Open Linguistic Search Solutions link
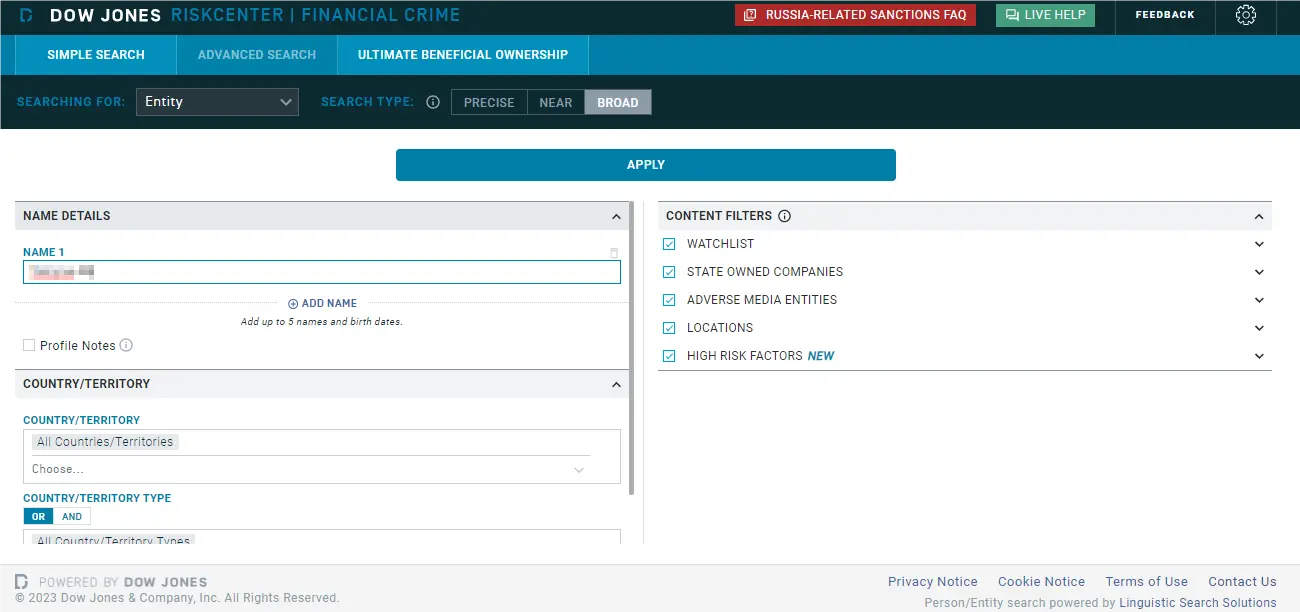The image size is (1300, 612). coord(1198,603)
